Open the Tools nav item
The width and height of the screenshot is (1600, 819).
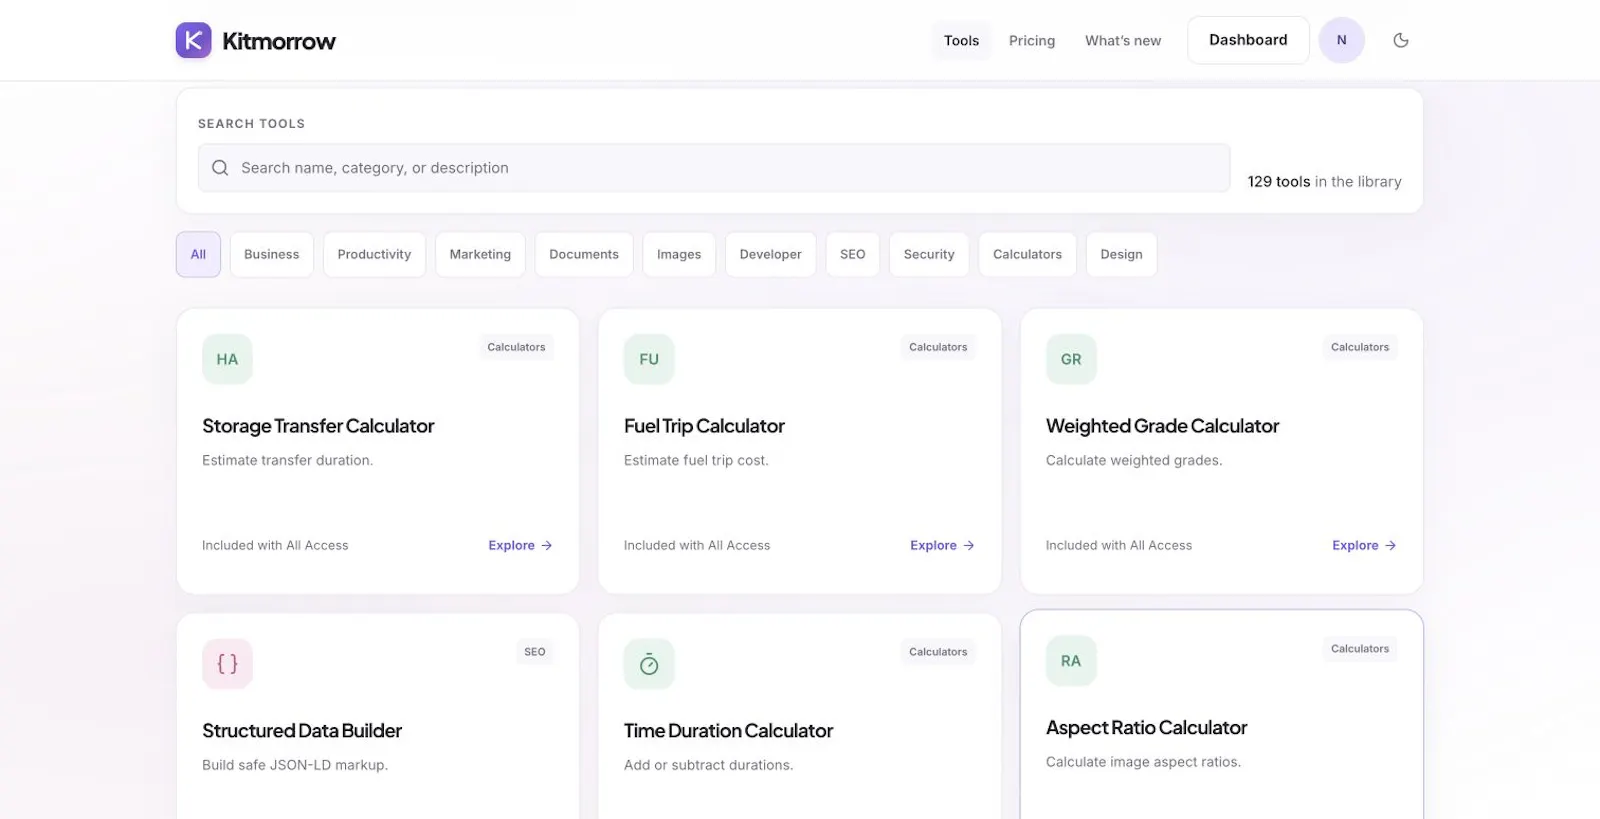pos(961,41)
